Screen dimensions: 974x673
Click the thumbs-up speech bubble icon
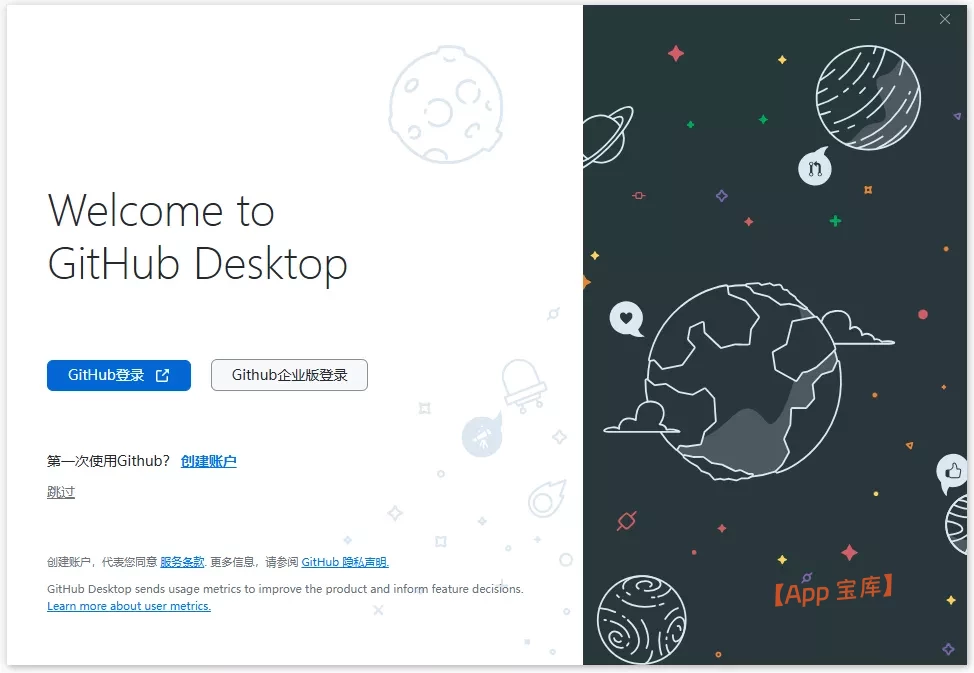click(x=952, y=472)
